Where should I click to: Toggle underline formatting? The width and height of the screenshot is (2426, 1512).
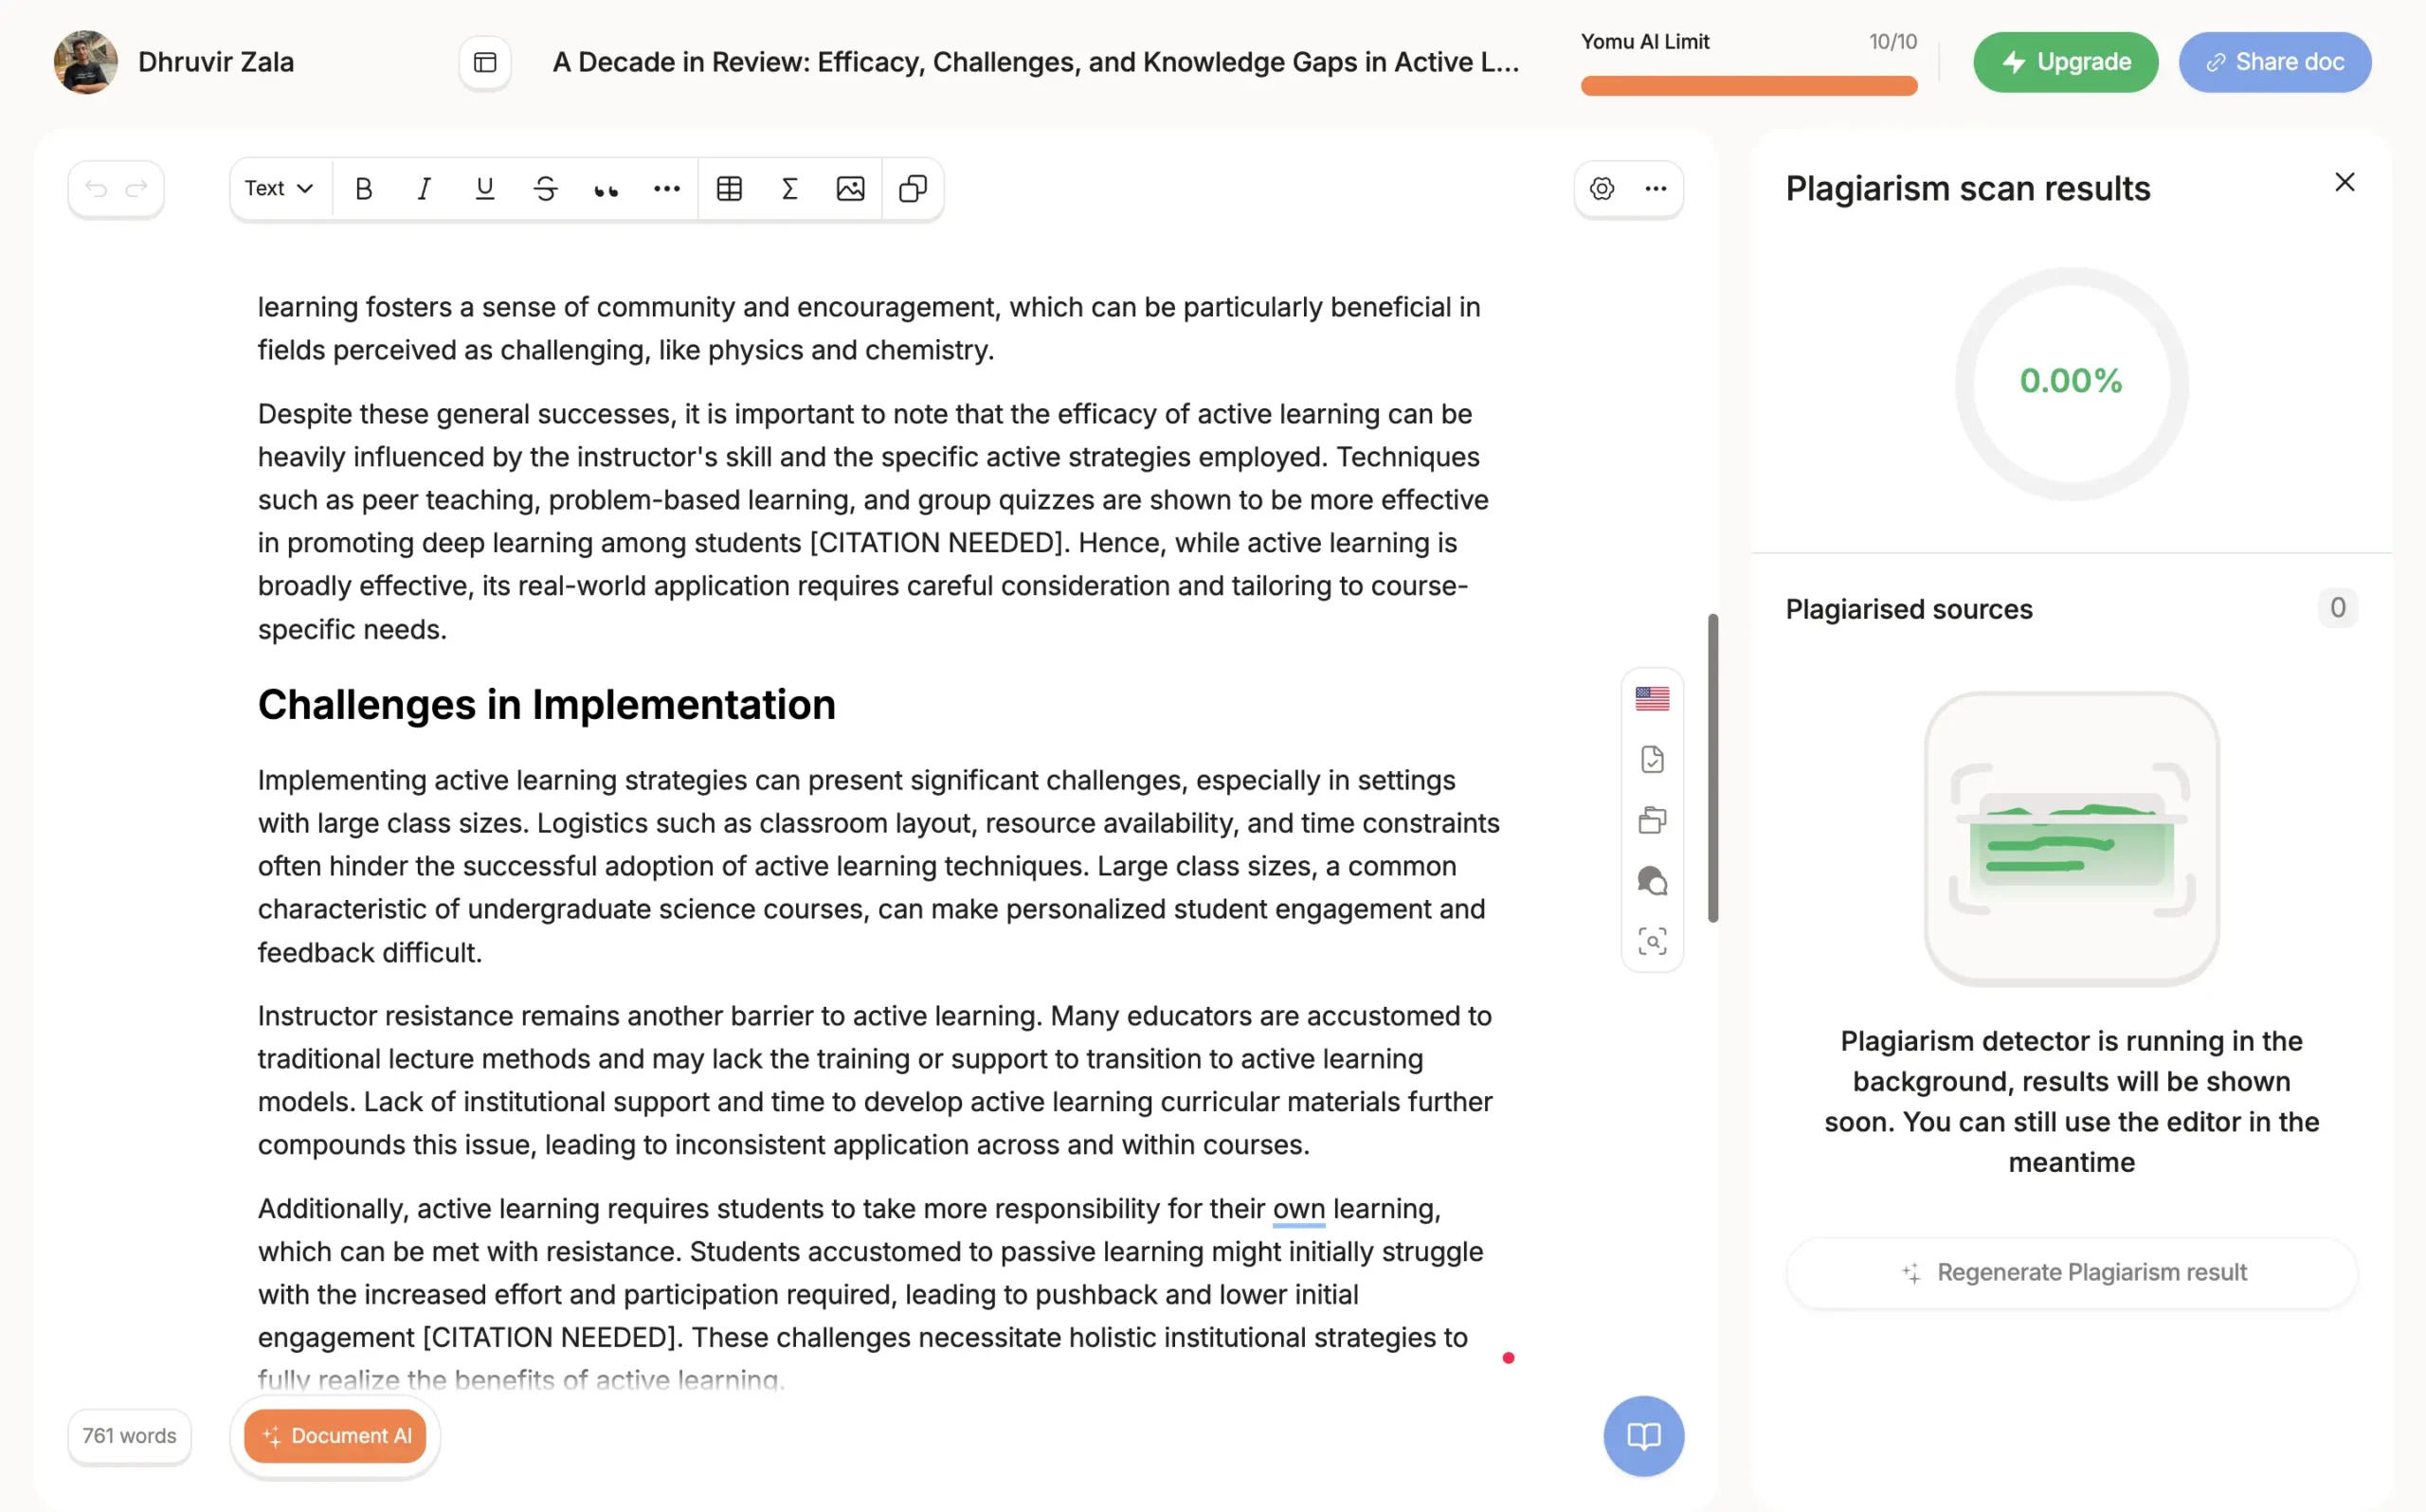(x=485, y=188)
